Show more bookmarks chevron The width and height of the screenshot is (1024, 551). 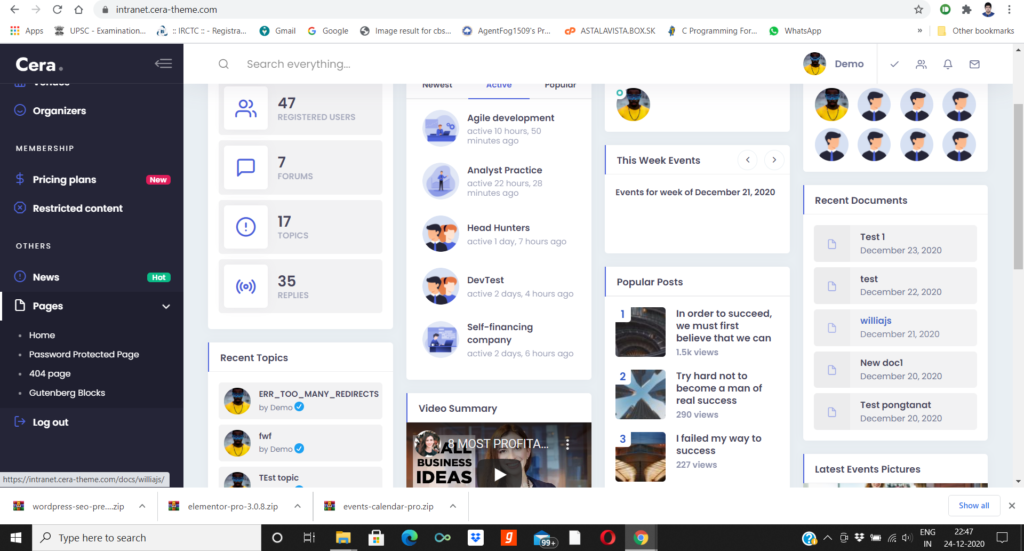920,31
